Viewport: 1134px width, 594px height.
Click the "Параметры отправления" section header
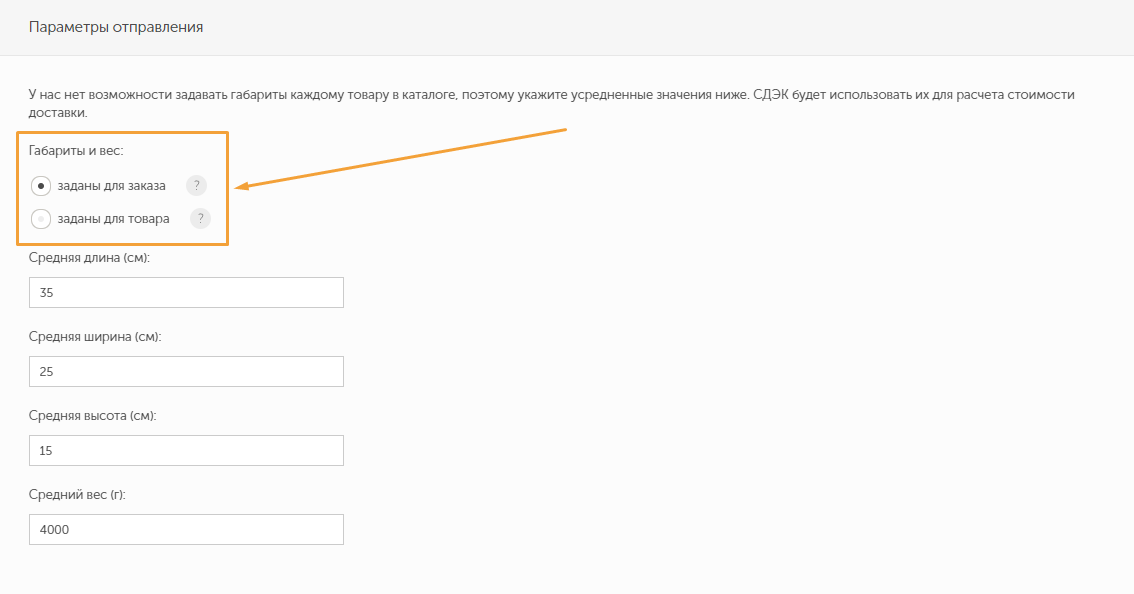click(116, 28)
